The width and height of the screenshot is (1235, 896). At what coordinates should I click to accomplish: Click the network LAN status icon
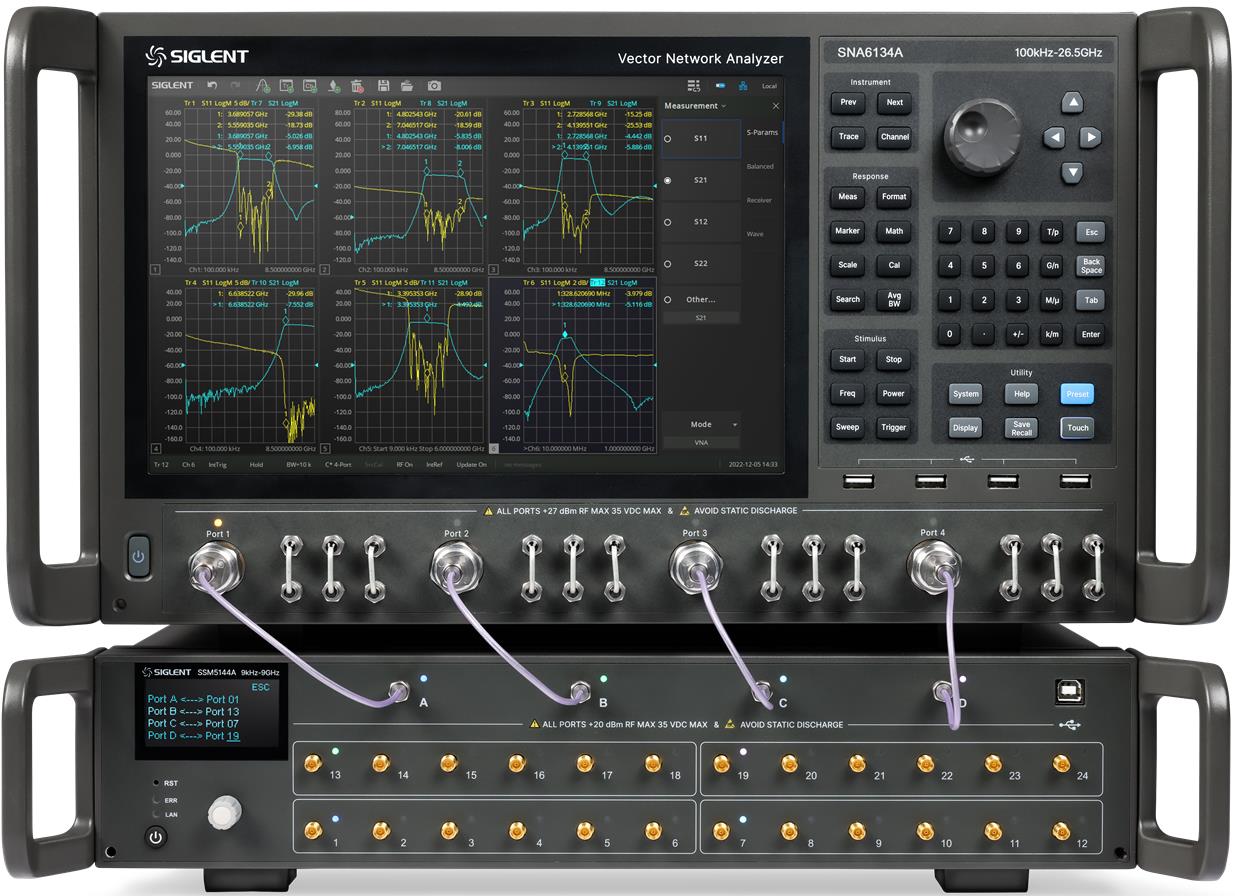742,86
